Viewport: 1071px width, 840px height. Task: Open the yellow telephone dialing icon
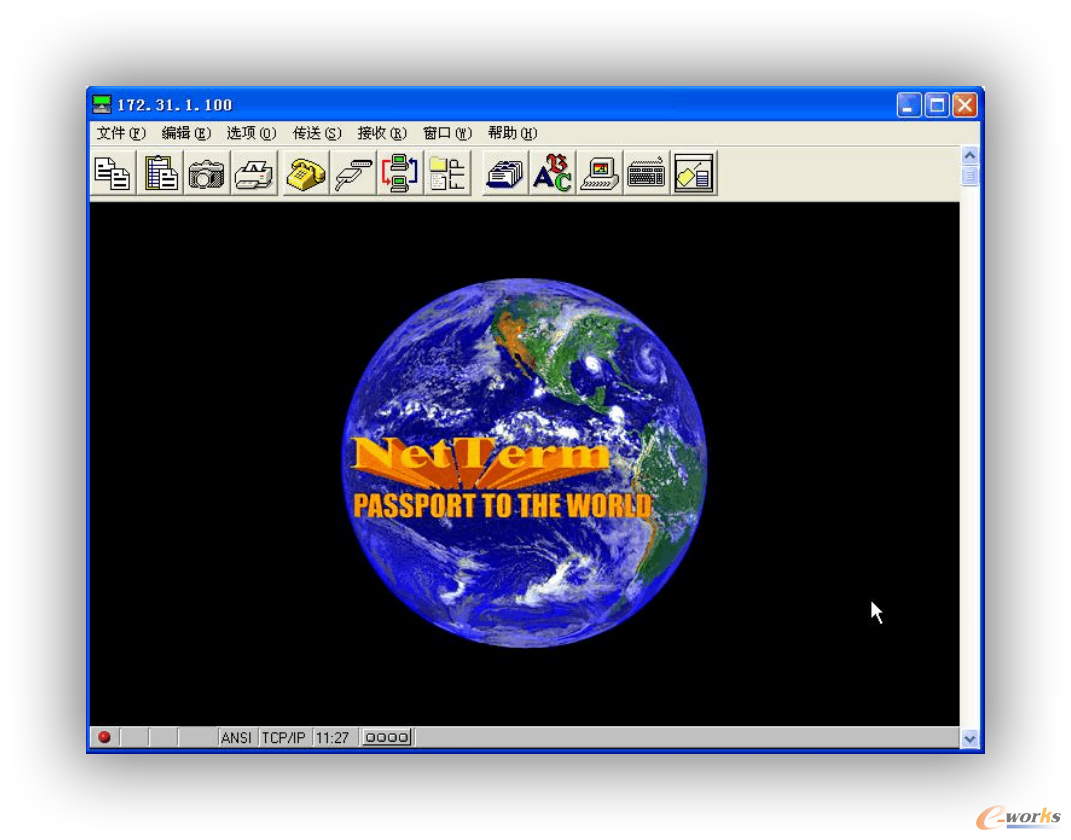coord(305,173)
